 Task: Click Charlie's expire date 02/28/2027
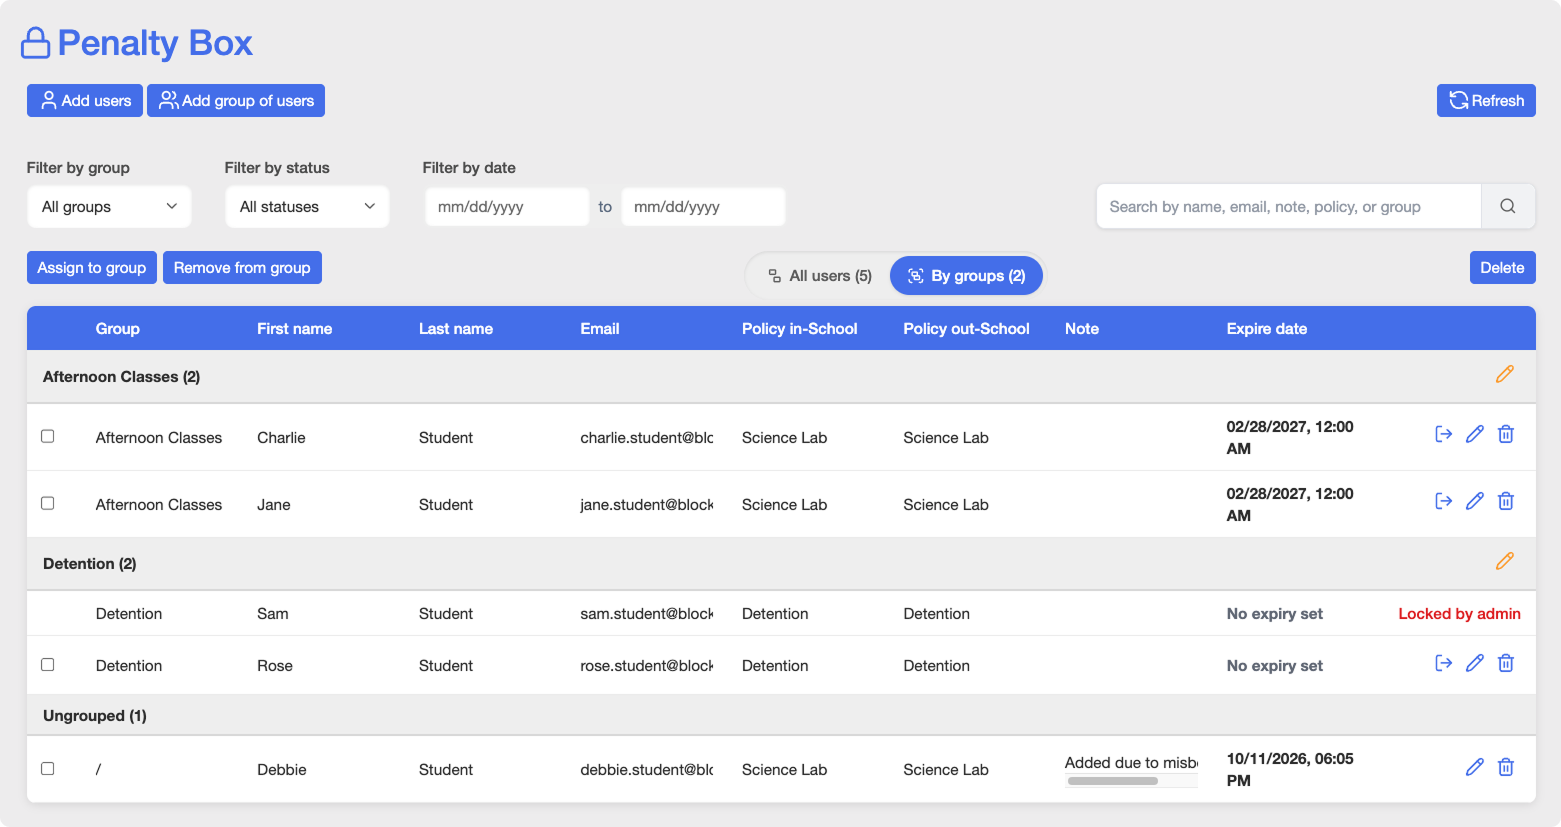[1290, 438]
